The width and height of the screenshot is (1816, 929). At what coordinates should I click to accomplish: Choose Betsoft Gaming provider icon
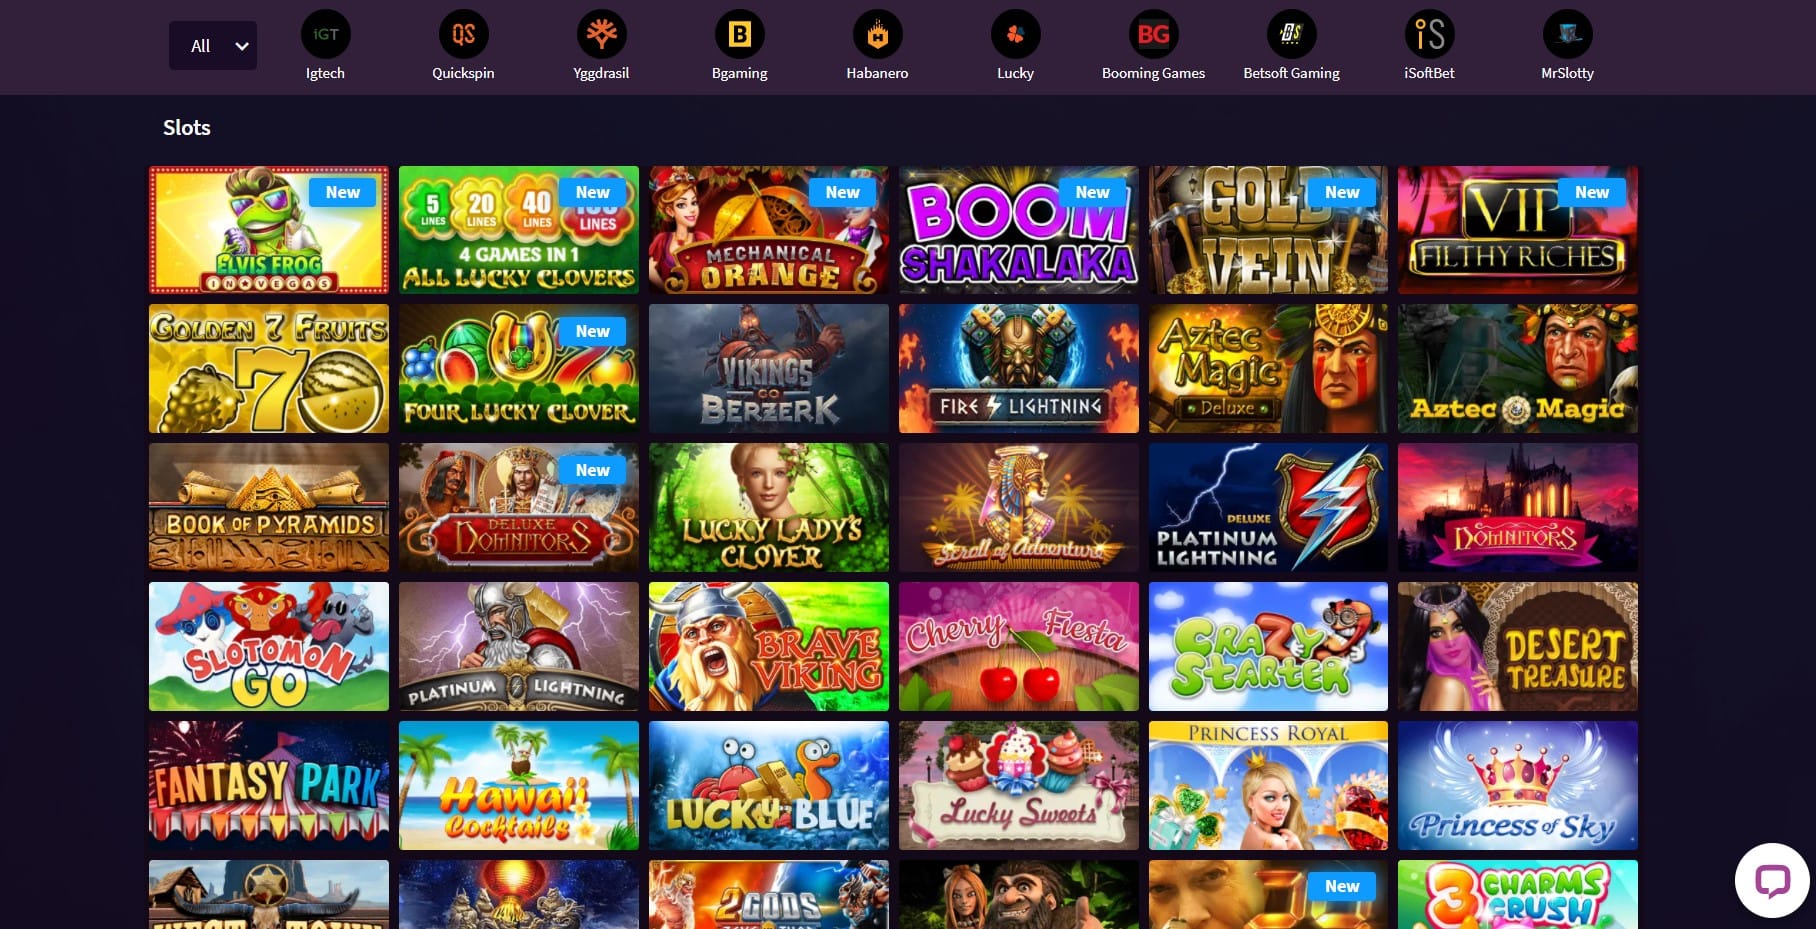[x=1291, y=34]
